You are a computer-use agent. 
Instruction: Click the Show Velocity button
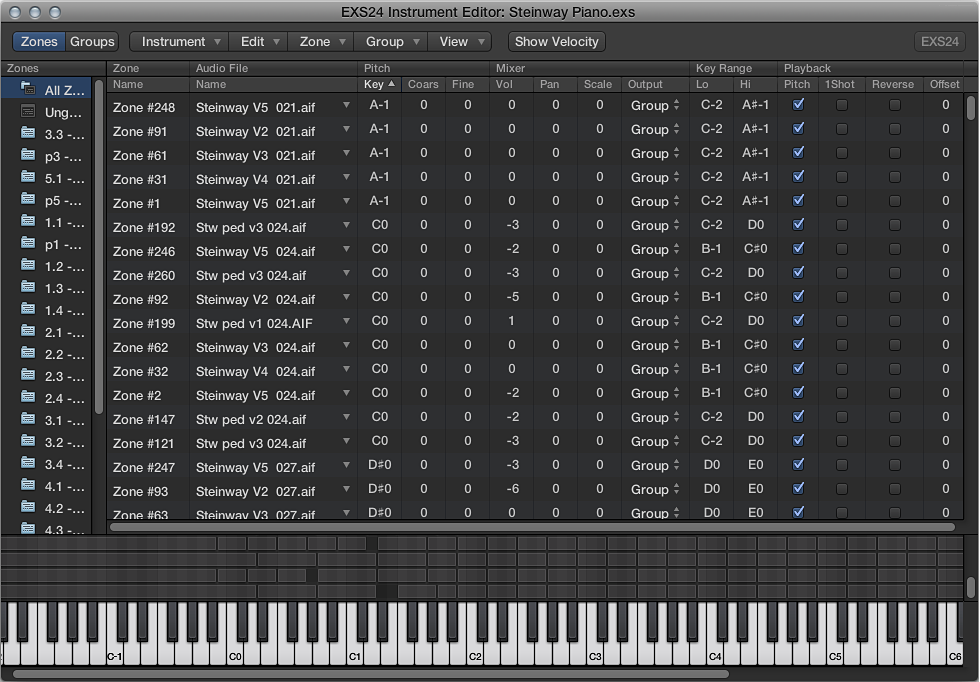click(556, 42)
